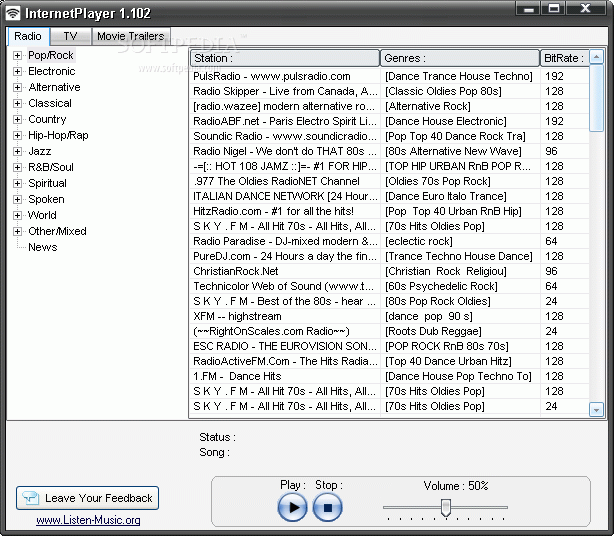Viewport: 614px width, 536px height.
Task: Select the Radio Nigel station row
Action: click(390, 151)
